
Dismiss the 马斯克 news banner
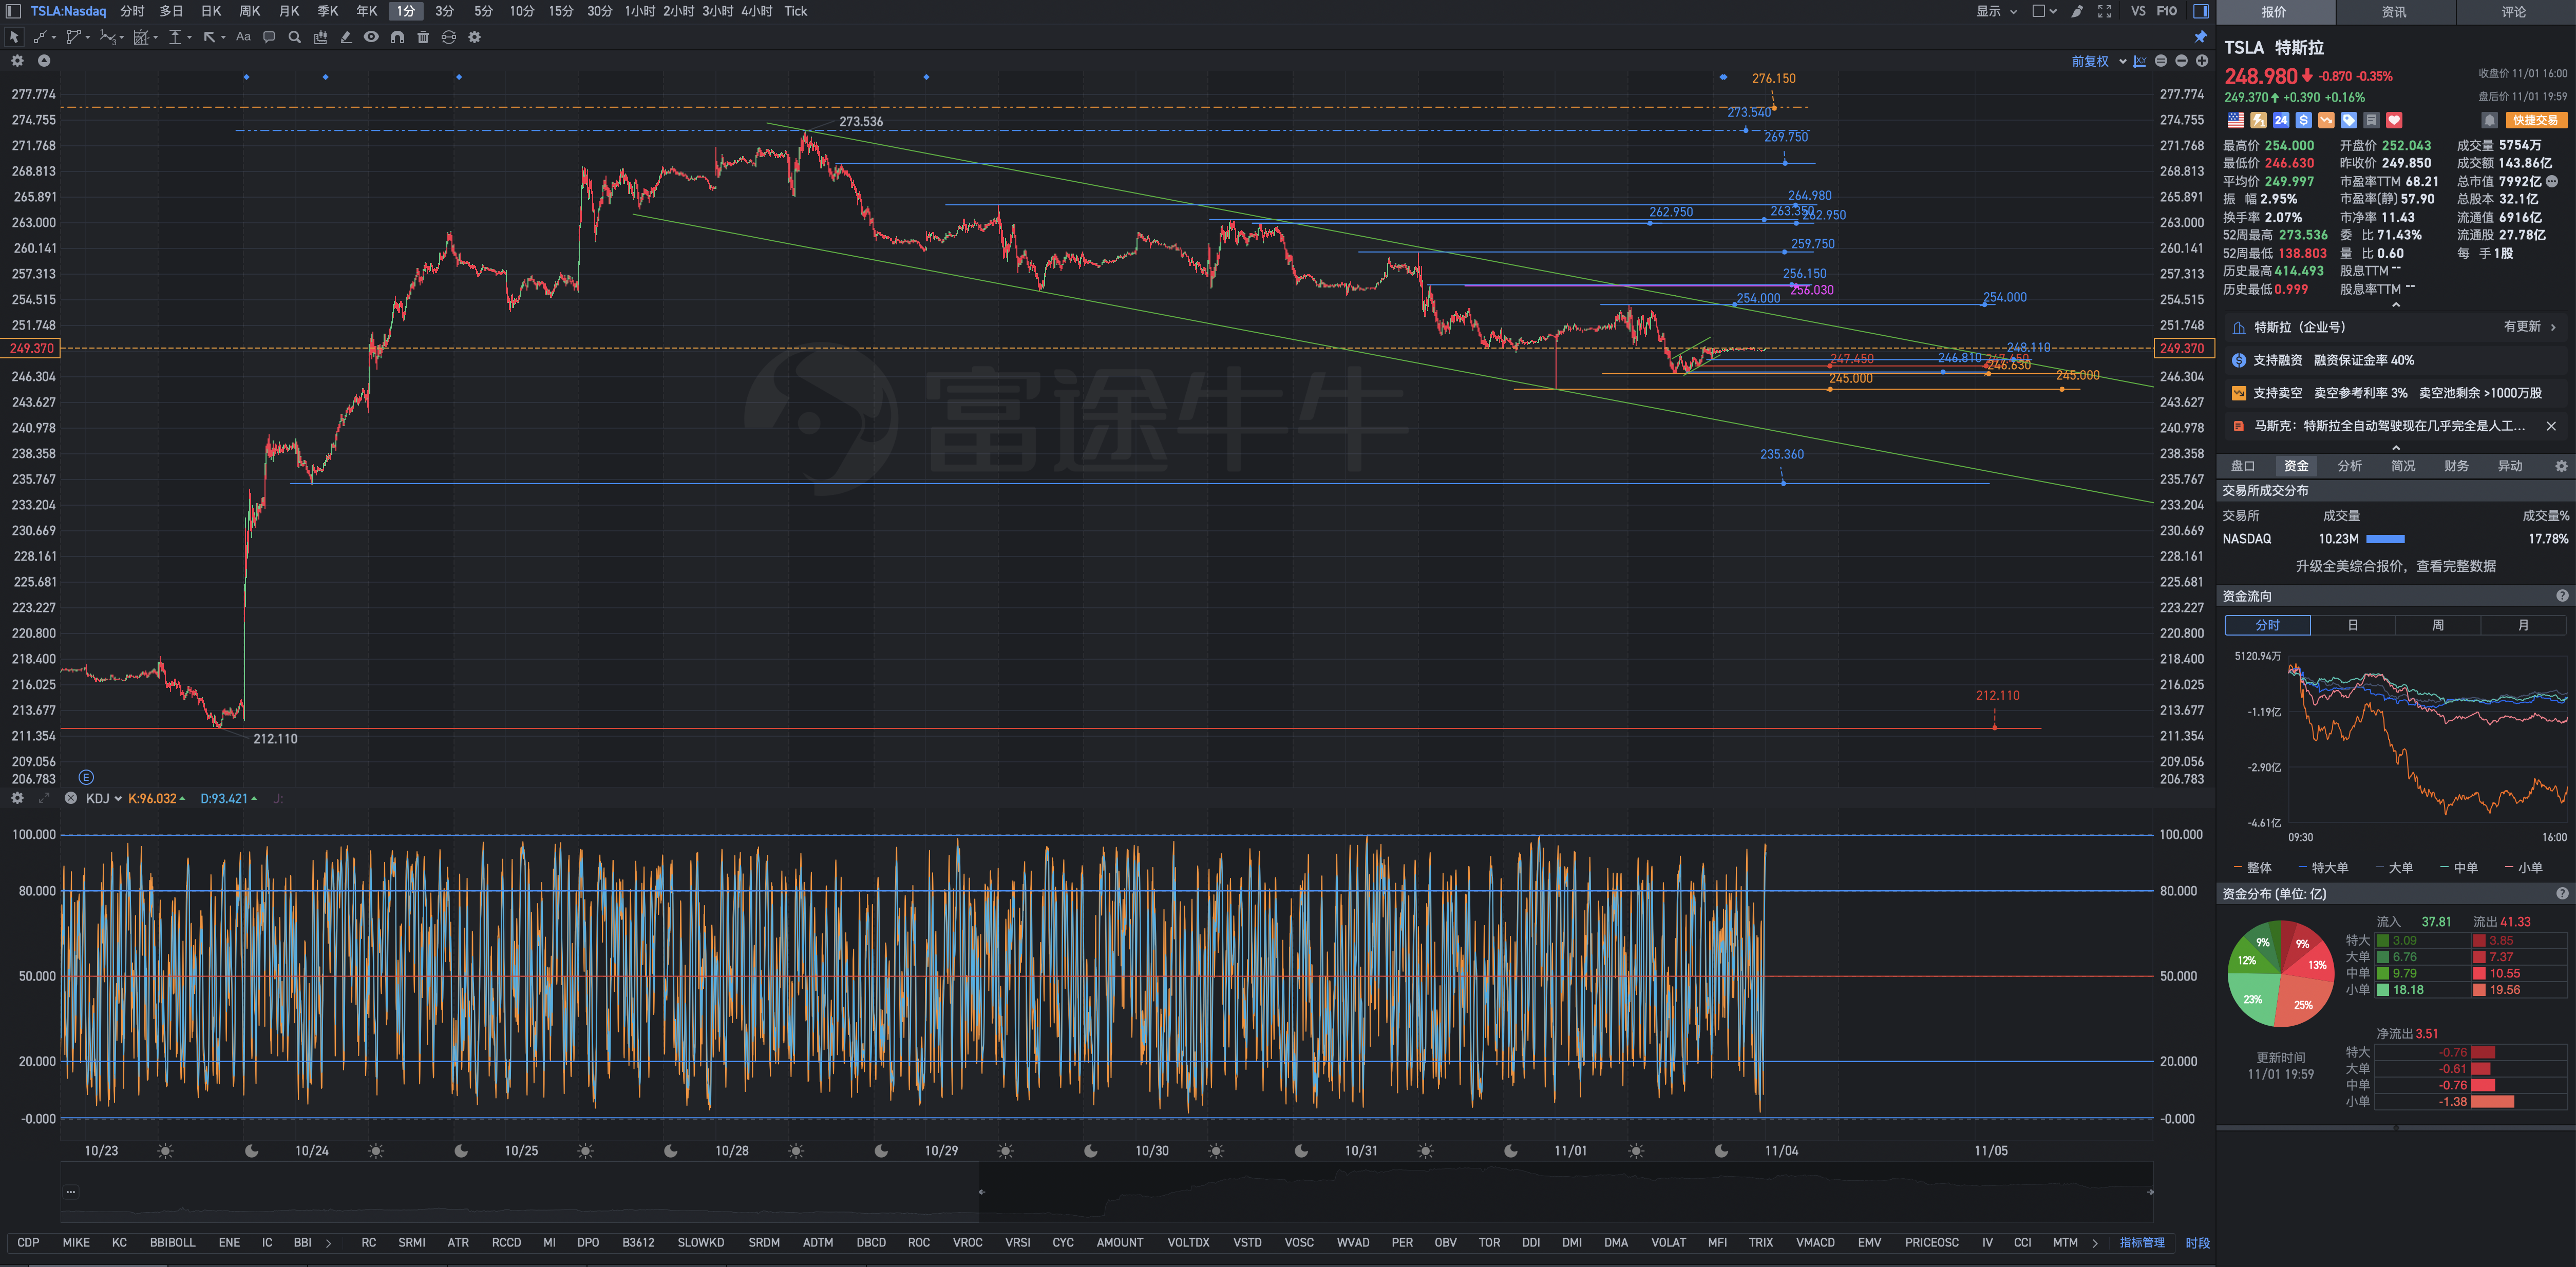[2551, 426]
